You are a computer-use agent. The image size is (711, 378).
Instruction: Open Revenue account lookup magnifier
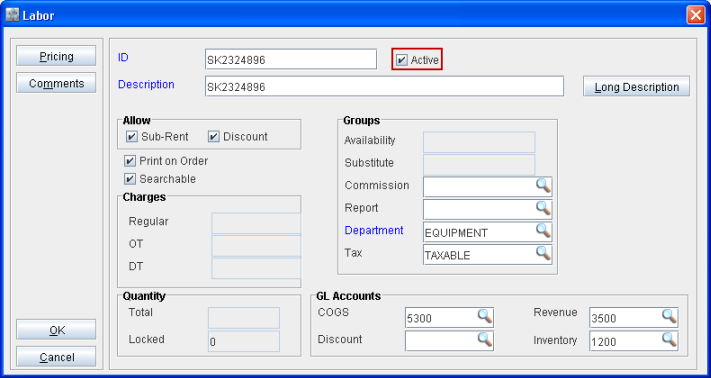pyautogui.click(x=669, y=316)
